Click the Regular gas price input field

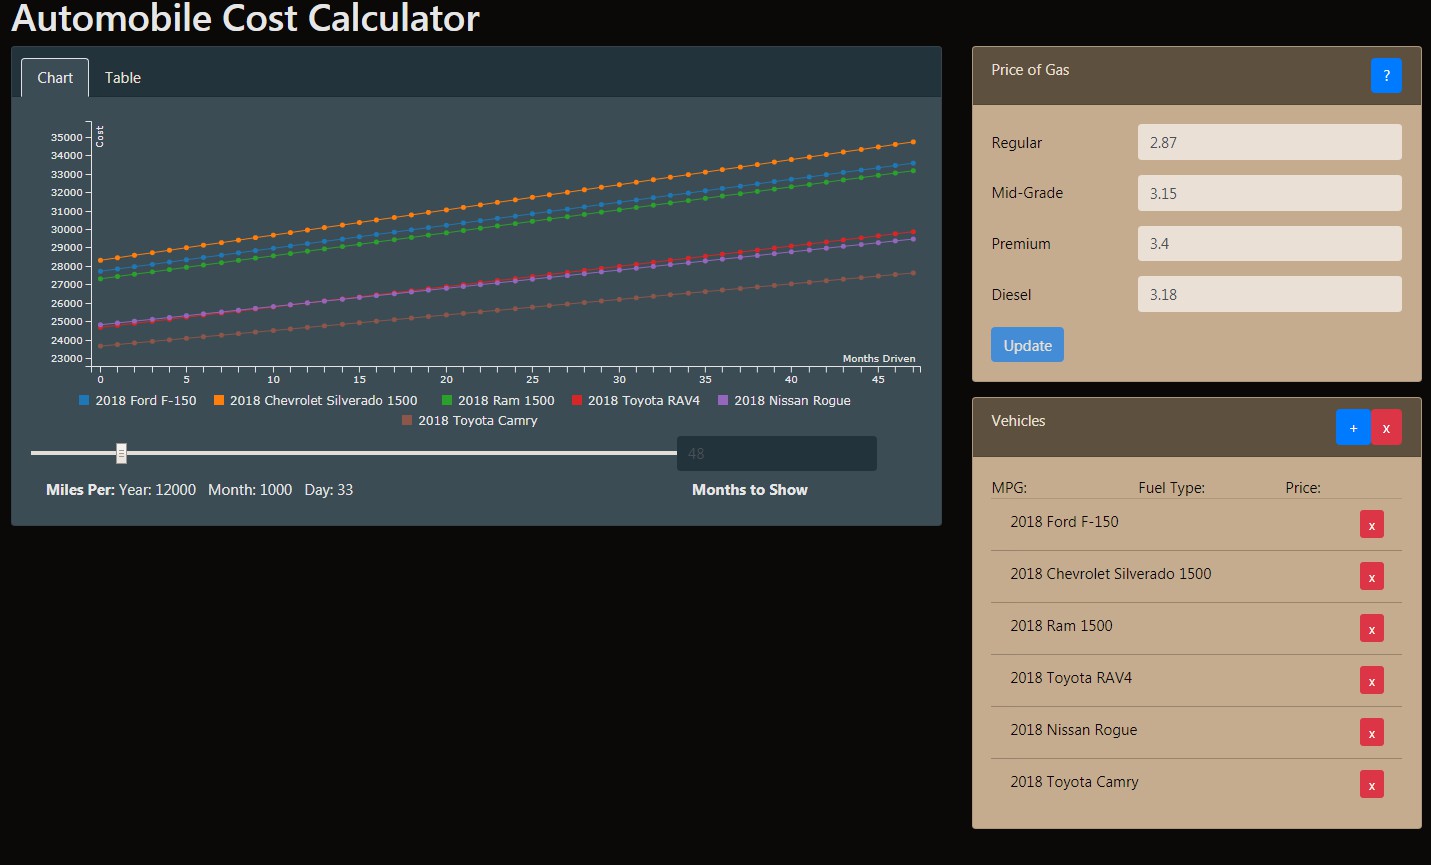[1269, 143]
